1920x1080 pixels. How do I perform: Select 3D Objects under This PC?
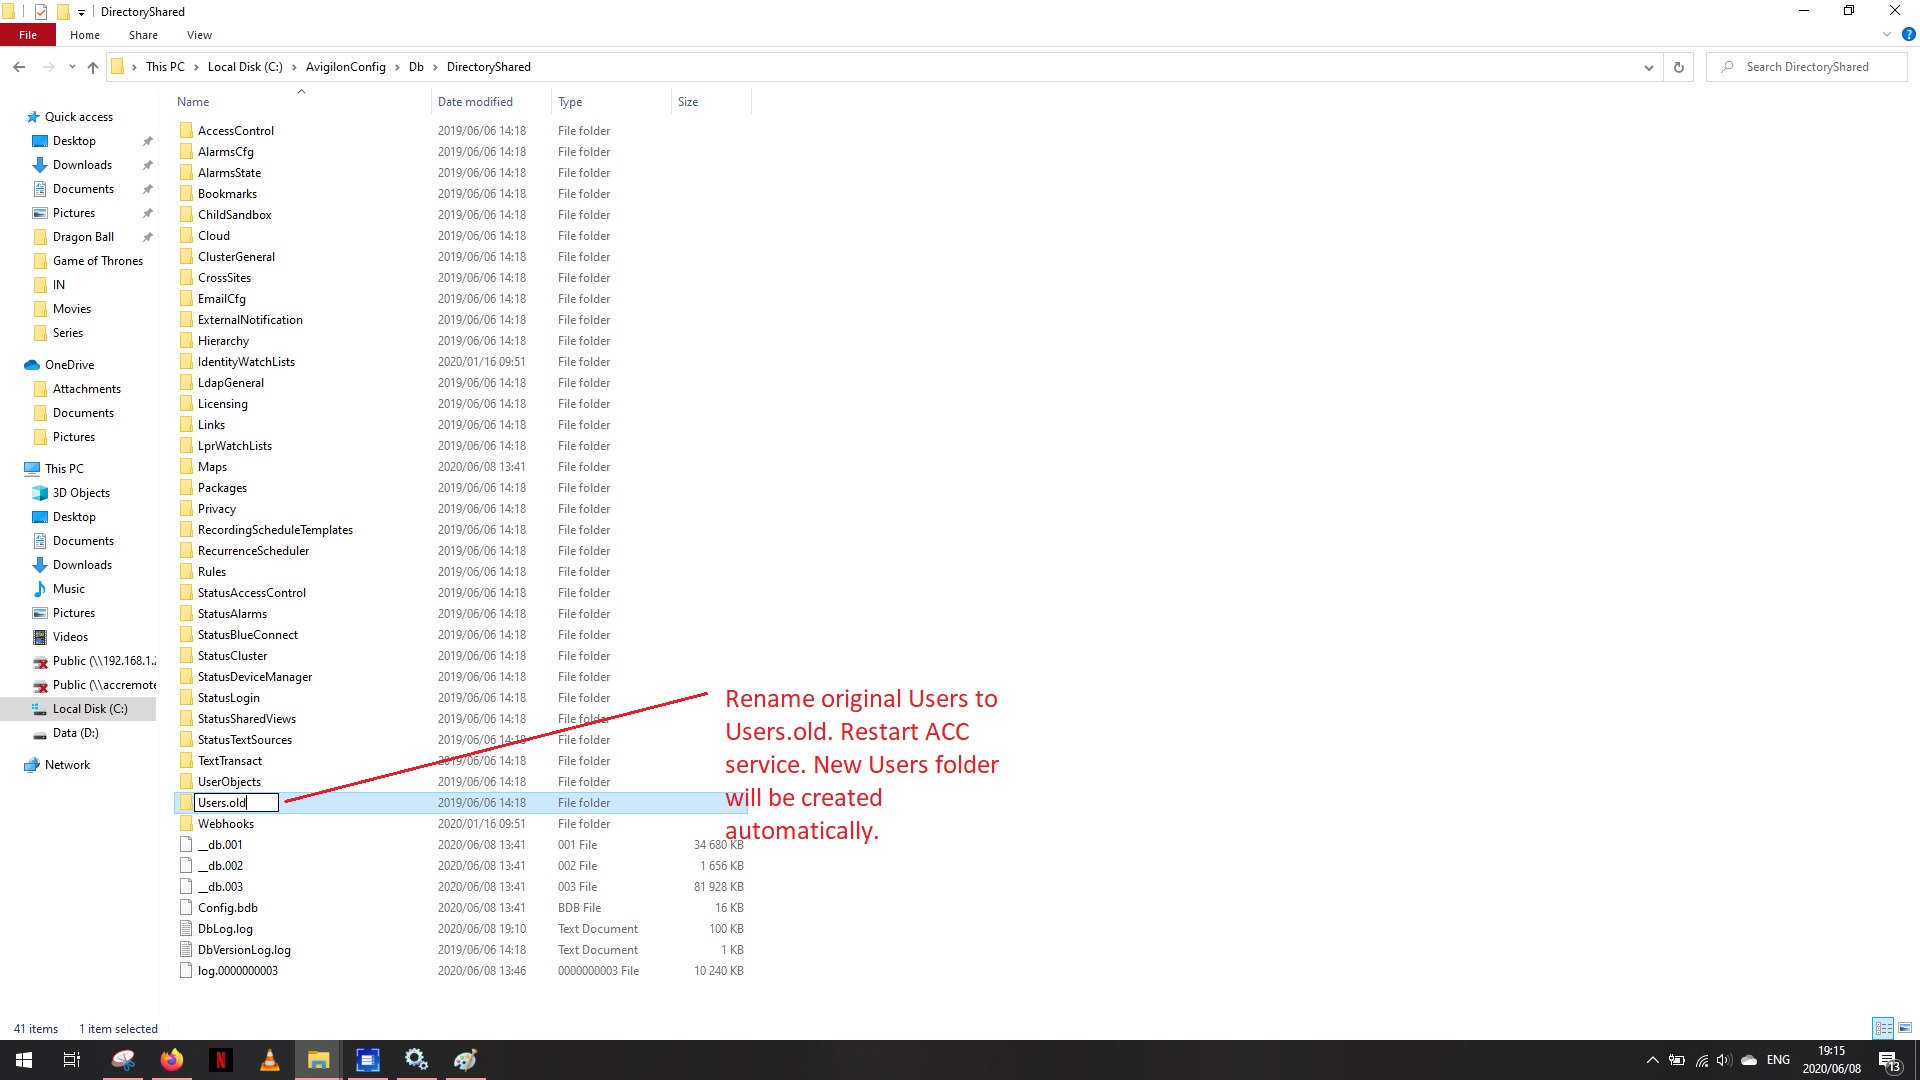point(81,493)
